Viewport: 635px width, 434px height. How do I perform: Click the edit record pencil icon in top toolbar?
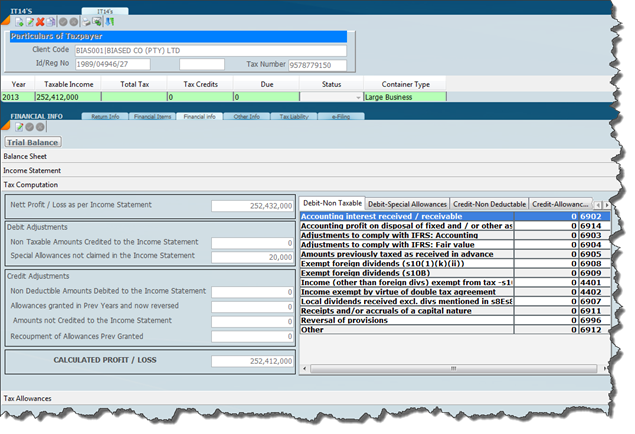pos(28,21)
